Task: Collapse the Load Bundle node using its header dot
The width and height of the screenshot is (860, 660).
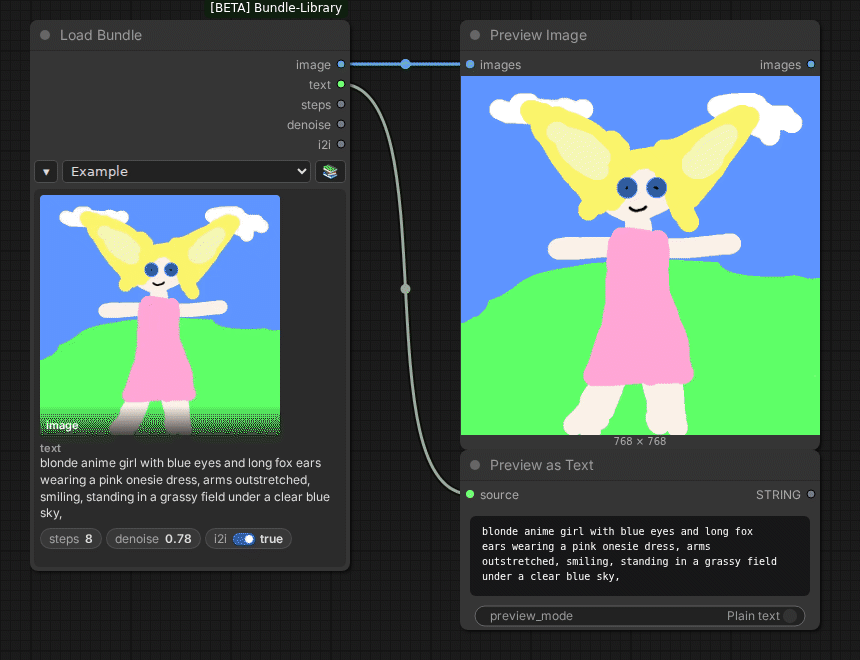Action: coord(45,35)
